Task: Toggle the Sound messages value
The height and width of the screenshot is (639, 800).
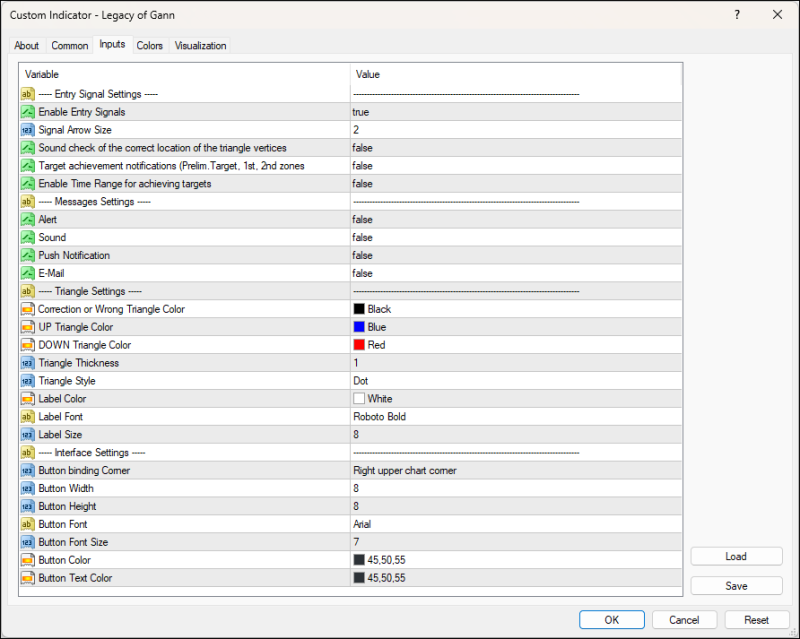Action: 362,238
